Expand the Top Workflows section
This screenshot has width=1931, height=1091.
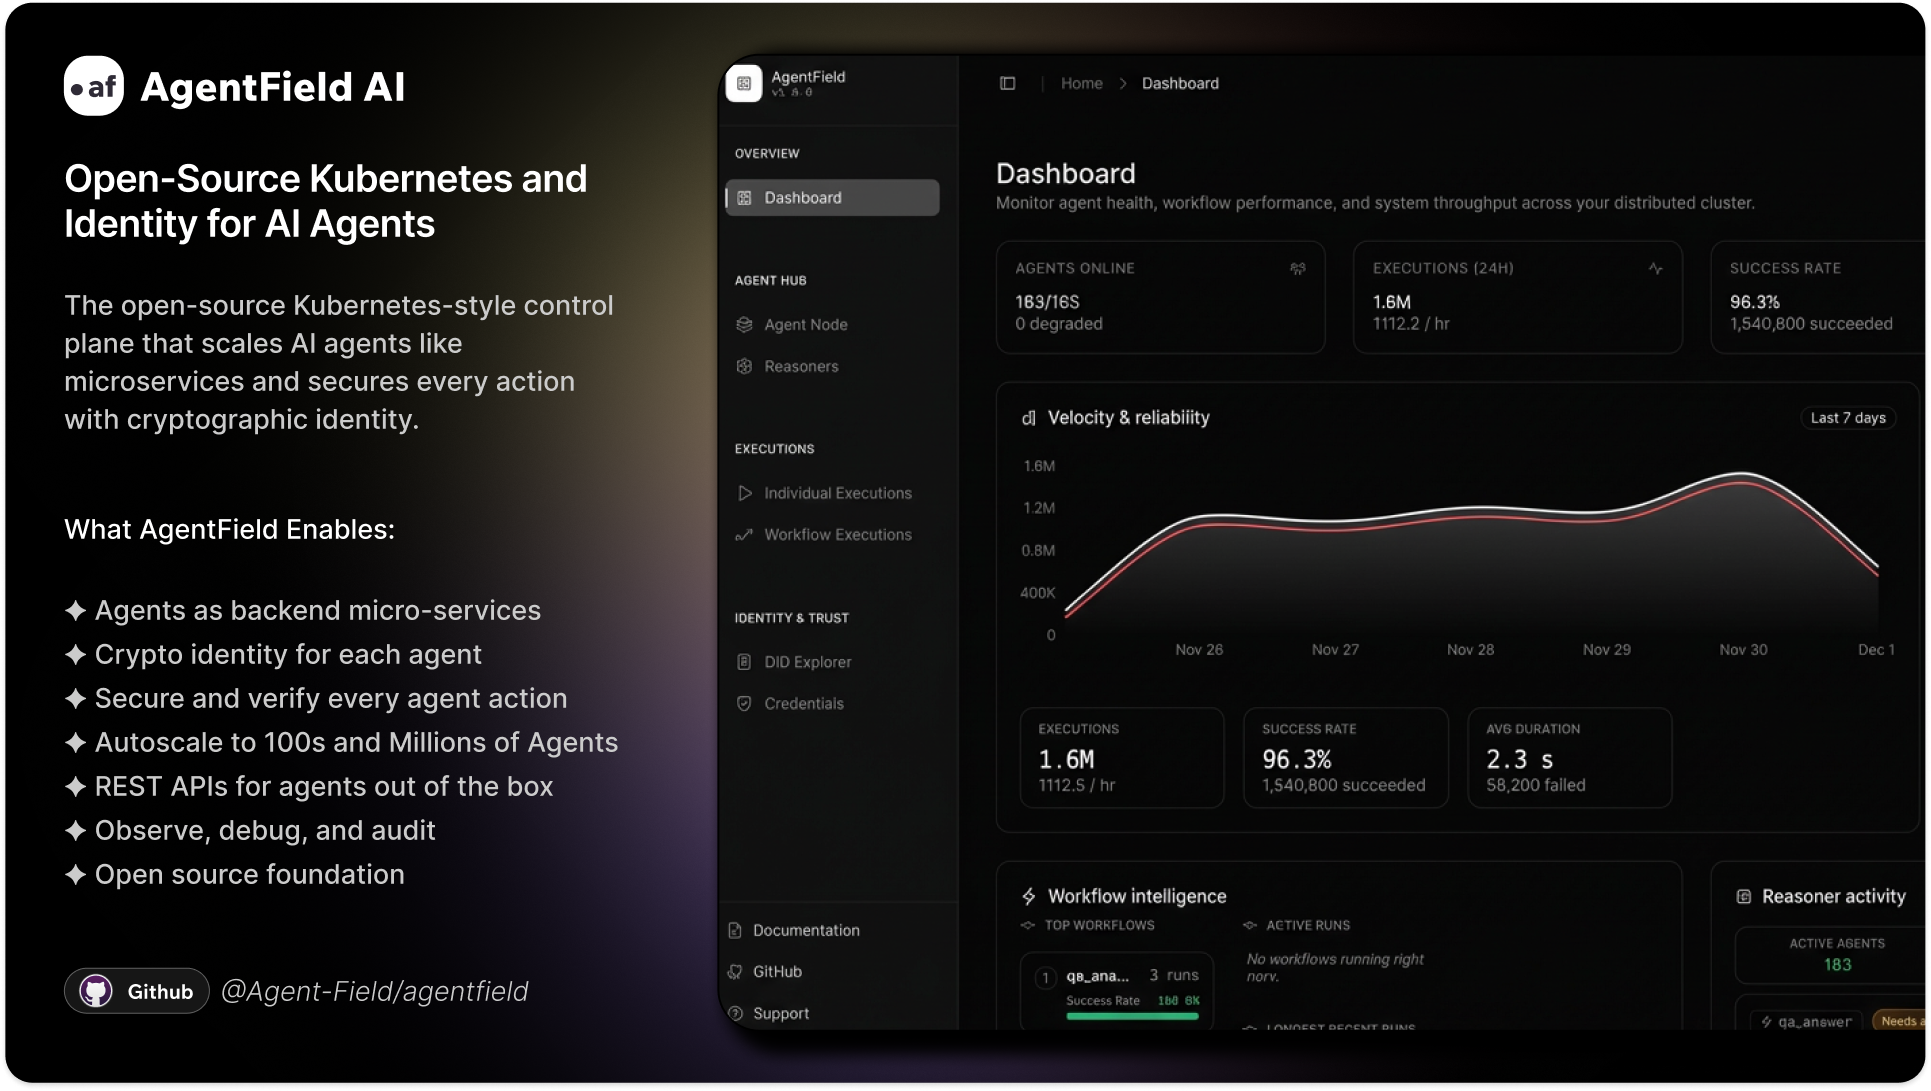pyautogui.click(x=1026, y=925)
